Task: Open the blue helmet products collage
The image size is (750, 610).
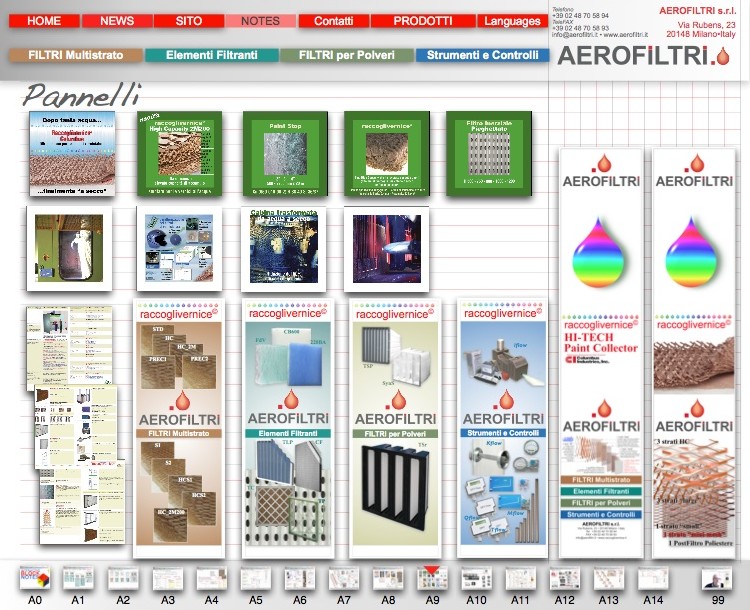Action: (x=179, y=248)
